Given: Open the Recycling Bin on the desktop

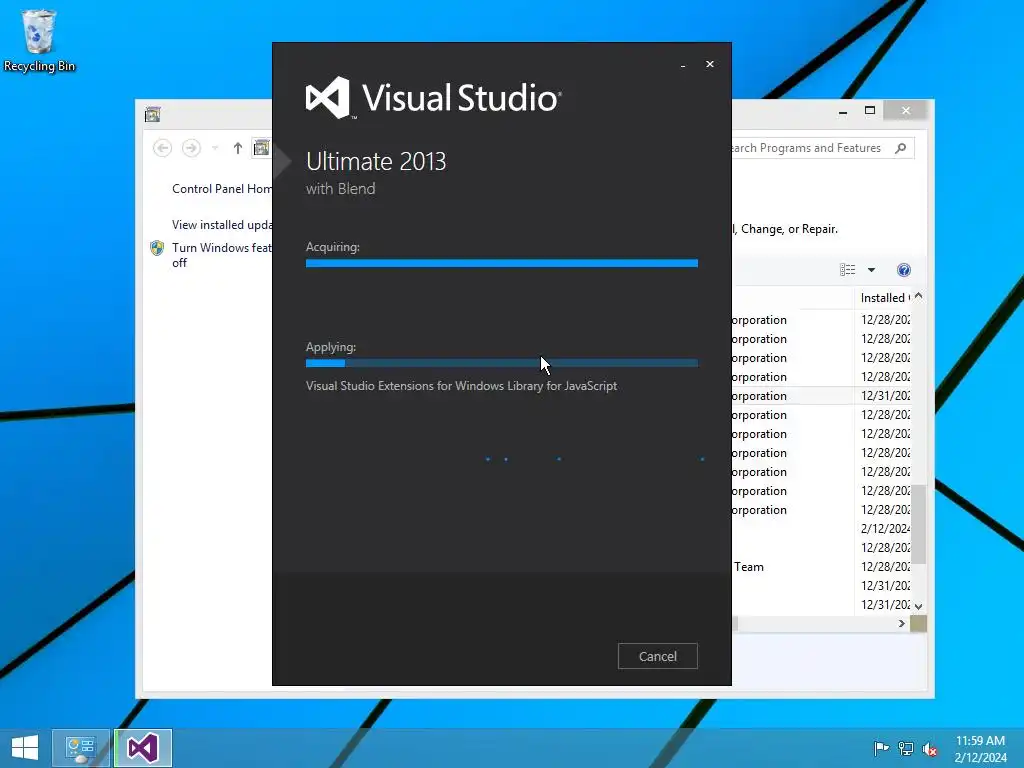Looking at the screenshot, I should coord(39,40).
